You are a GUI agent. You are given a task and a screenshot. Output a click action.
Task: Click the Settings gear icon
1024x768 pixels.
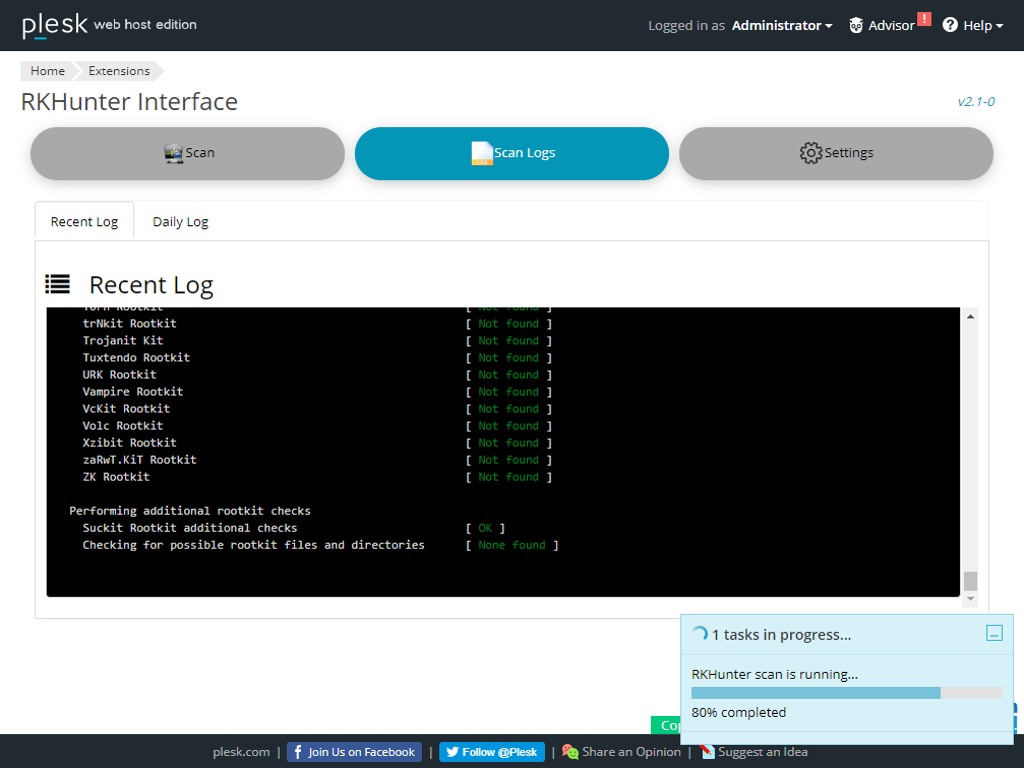tap(810, 153)
